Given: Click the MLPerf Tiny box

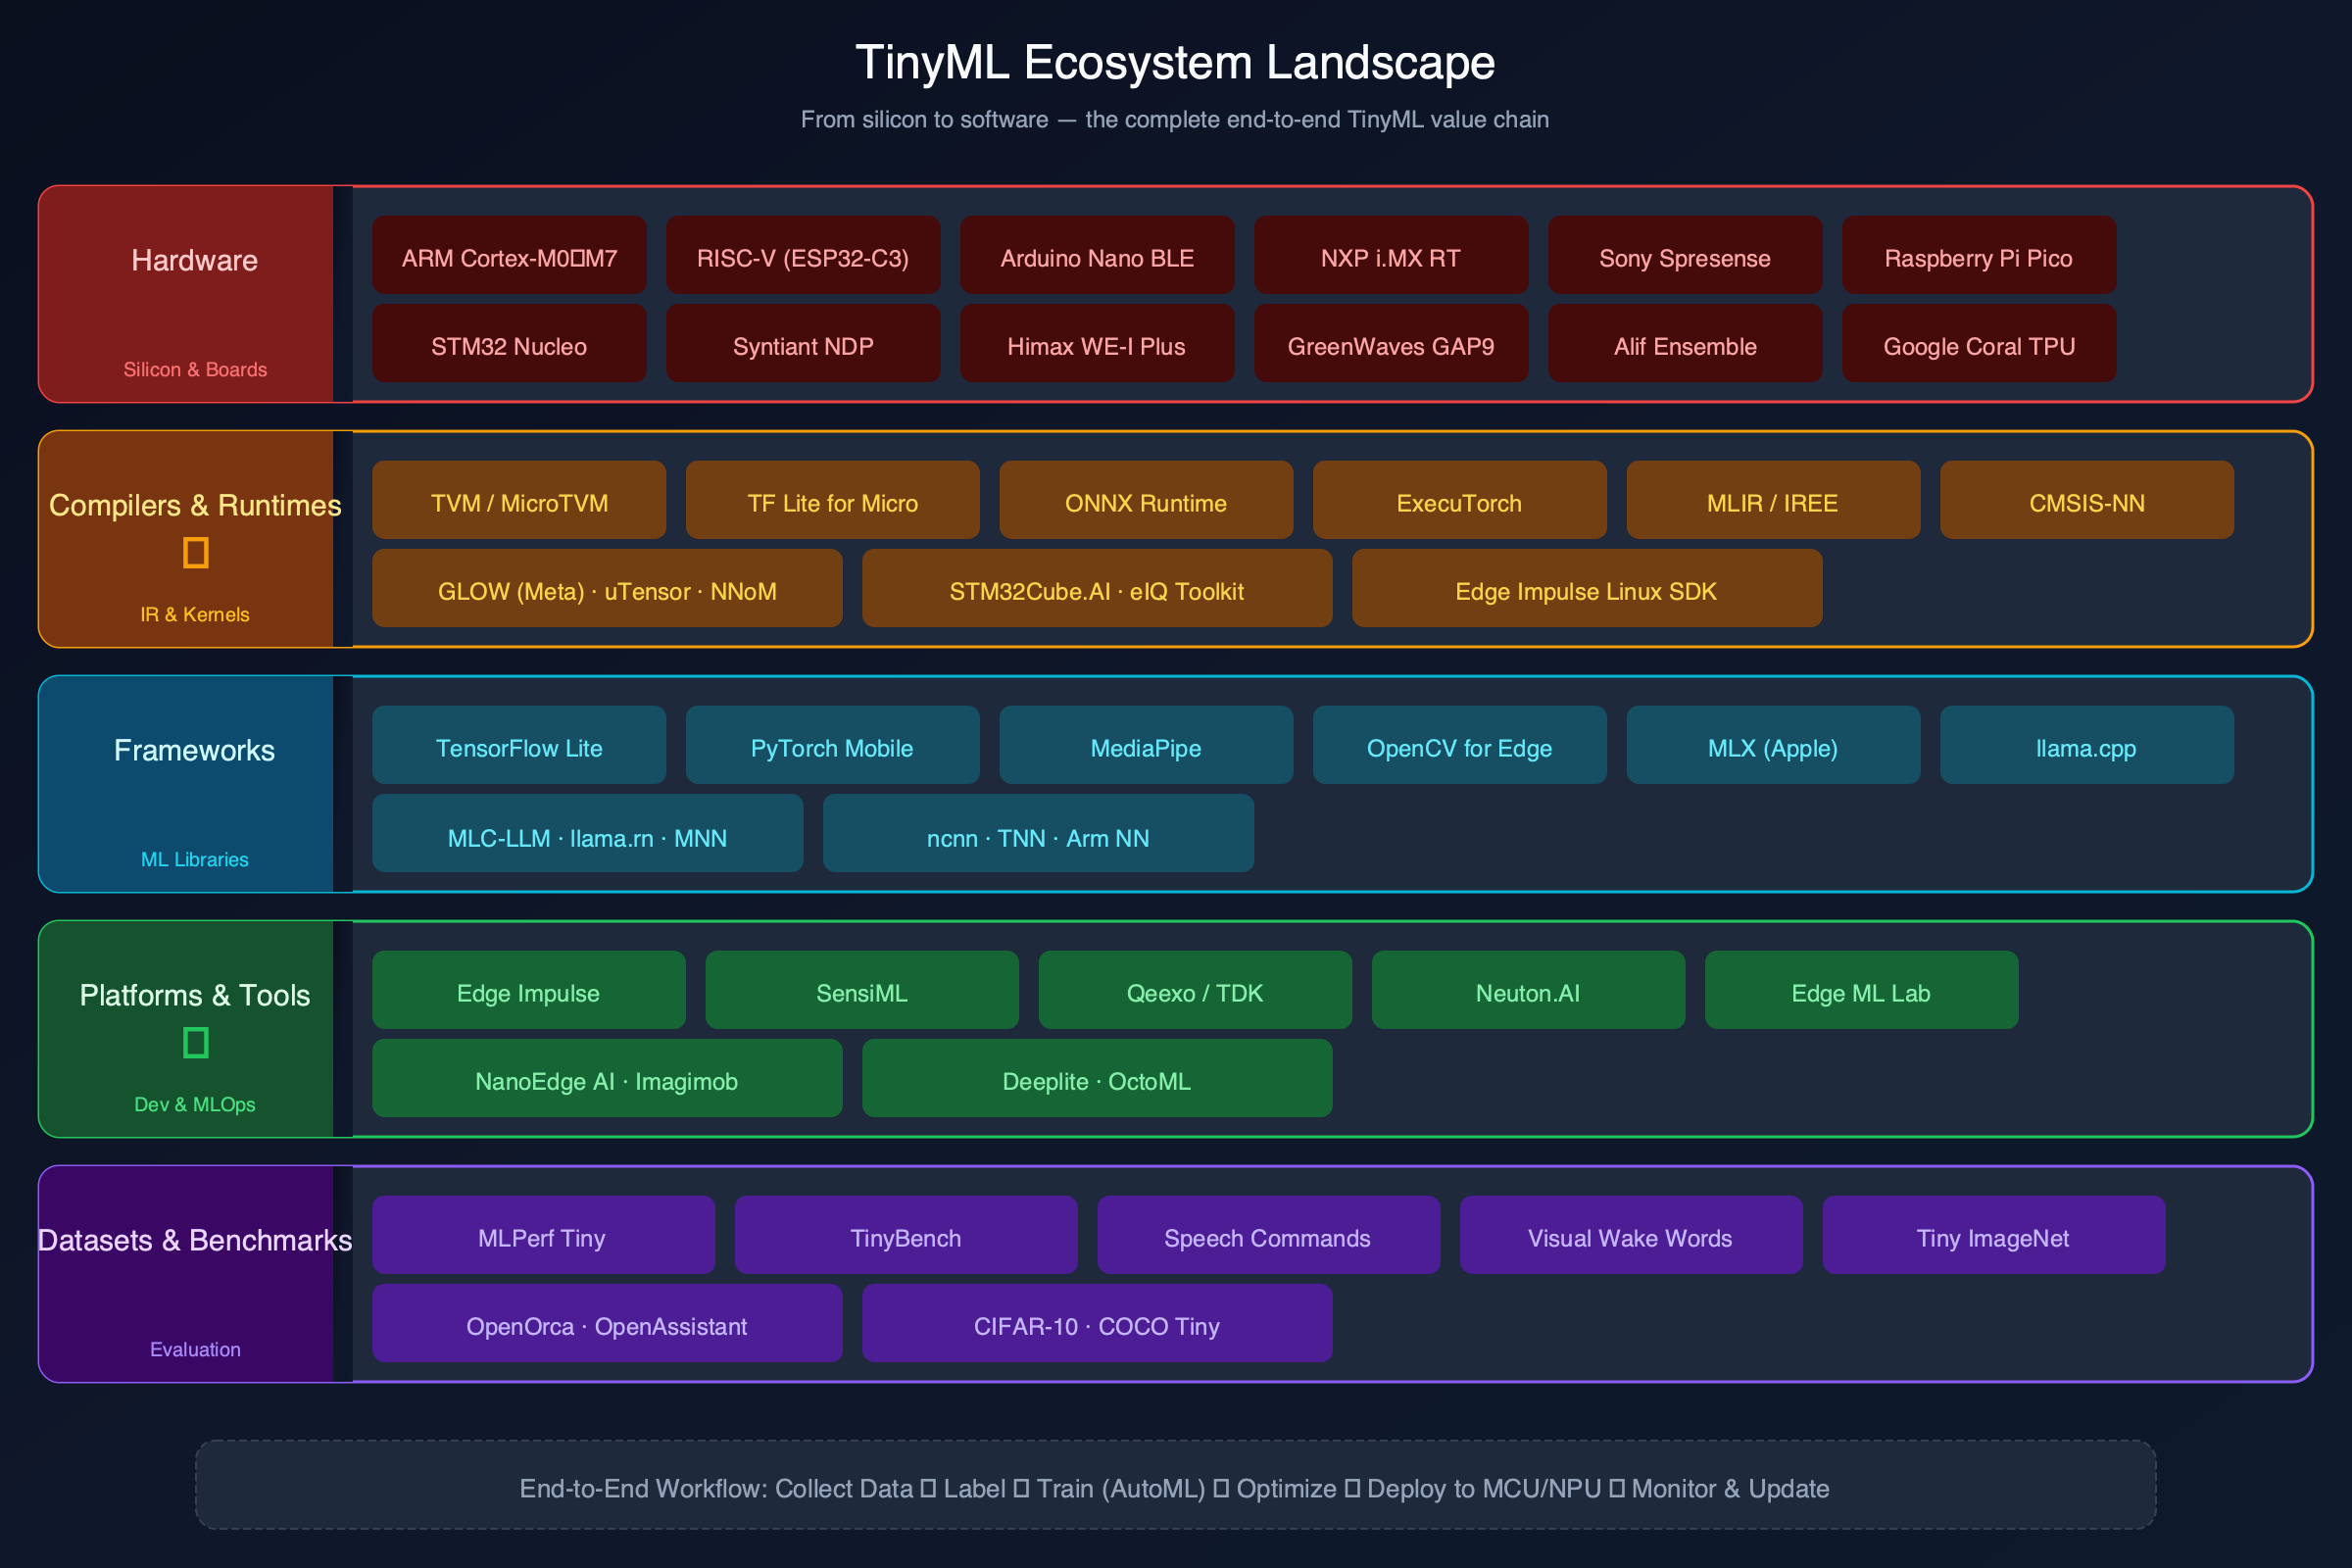Looking at the screenshot, I should (x=544, y=1235).
